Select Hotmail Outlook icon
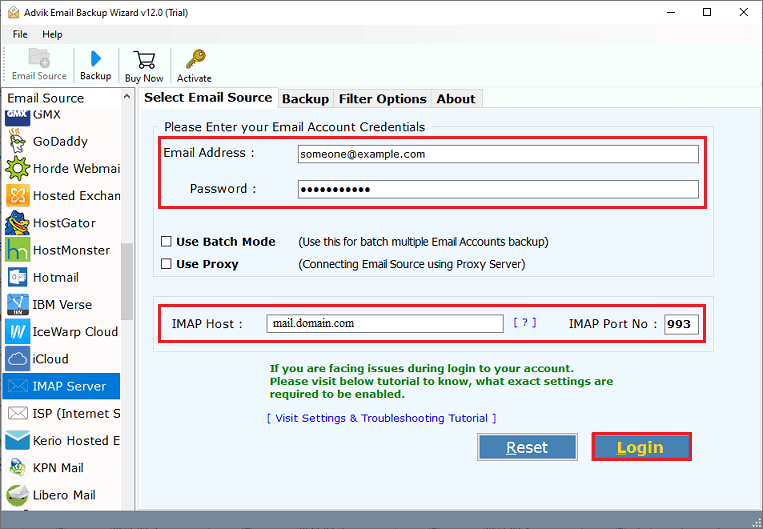Viewport: 763px width, 529px height. pyautogui.click(x=18, y=277)
